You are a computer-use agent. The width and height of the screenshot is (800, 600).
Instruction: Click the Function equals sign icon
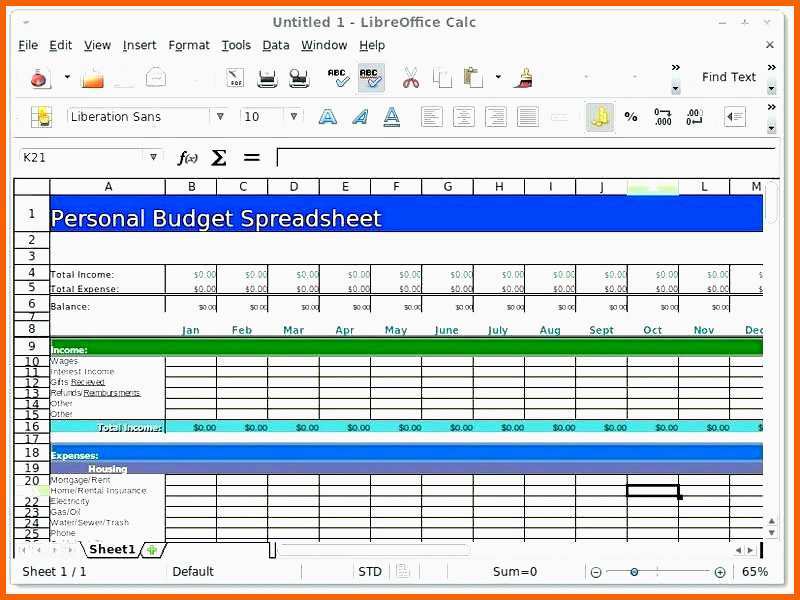coord(252,157)
